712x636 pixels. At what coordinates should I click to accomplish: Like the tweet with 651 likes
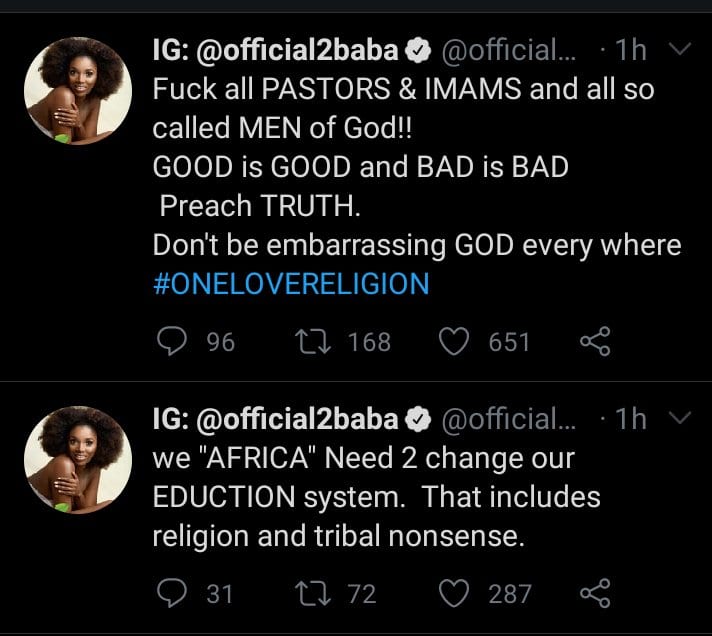pos(456,343)
